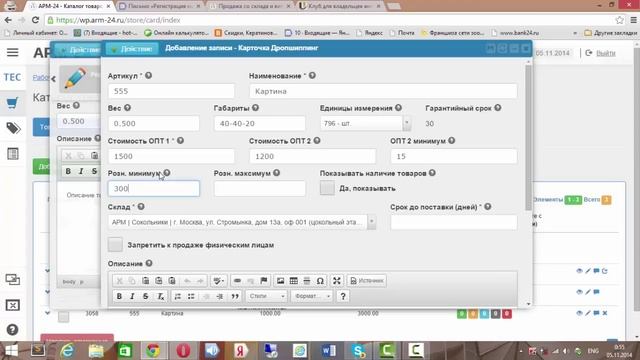Click the Стоимость ОПТ 1 field showing 1500
640x360 pixels.
point(171,156)
